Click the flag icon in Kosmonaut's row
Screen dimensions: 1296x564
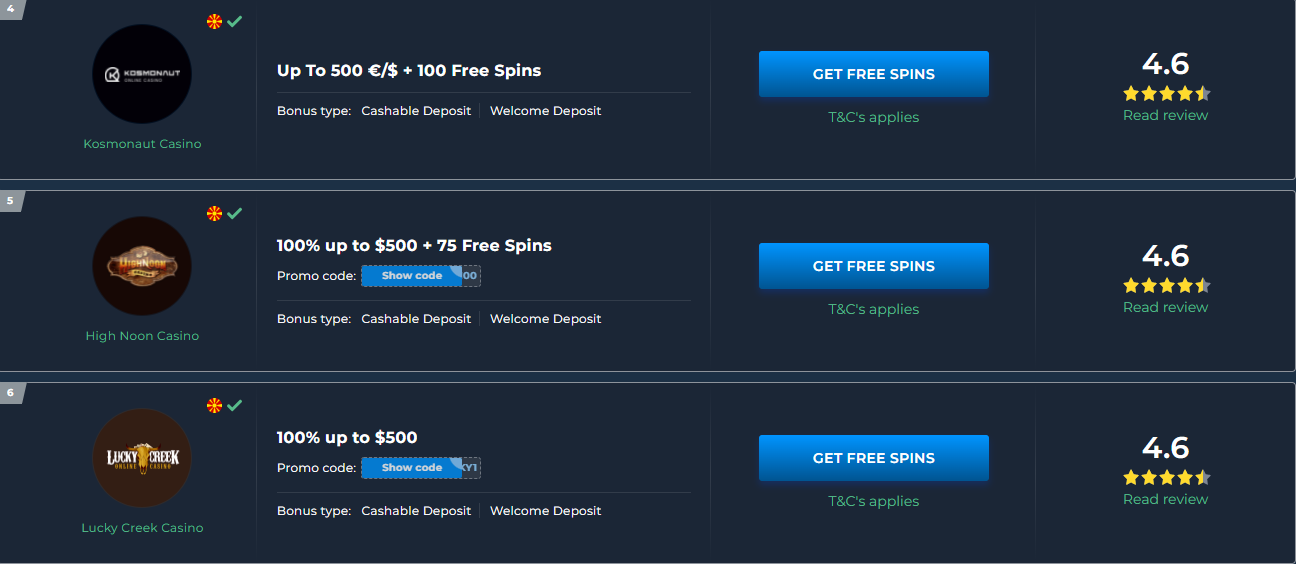pyautogui.click(x=214, y=21)
